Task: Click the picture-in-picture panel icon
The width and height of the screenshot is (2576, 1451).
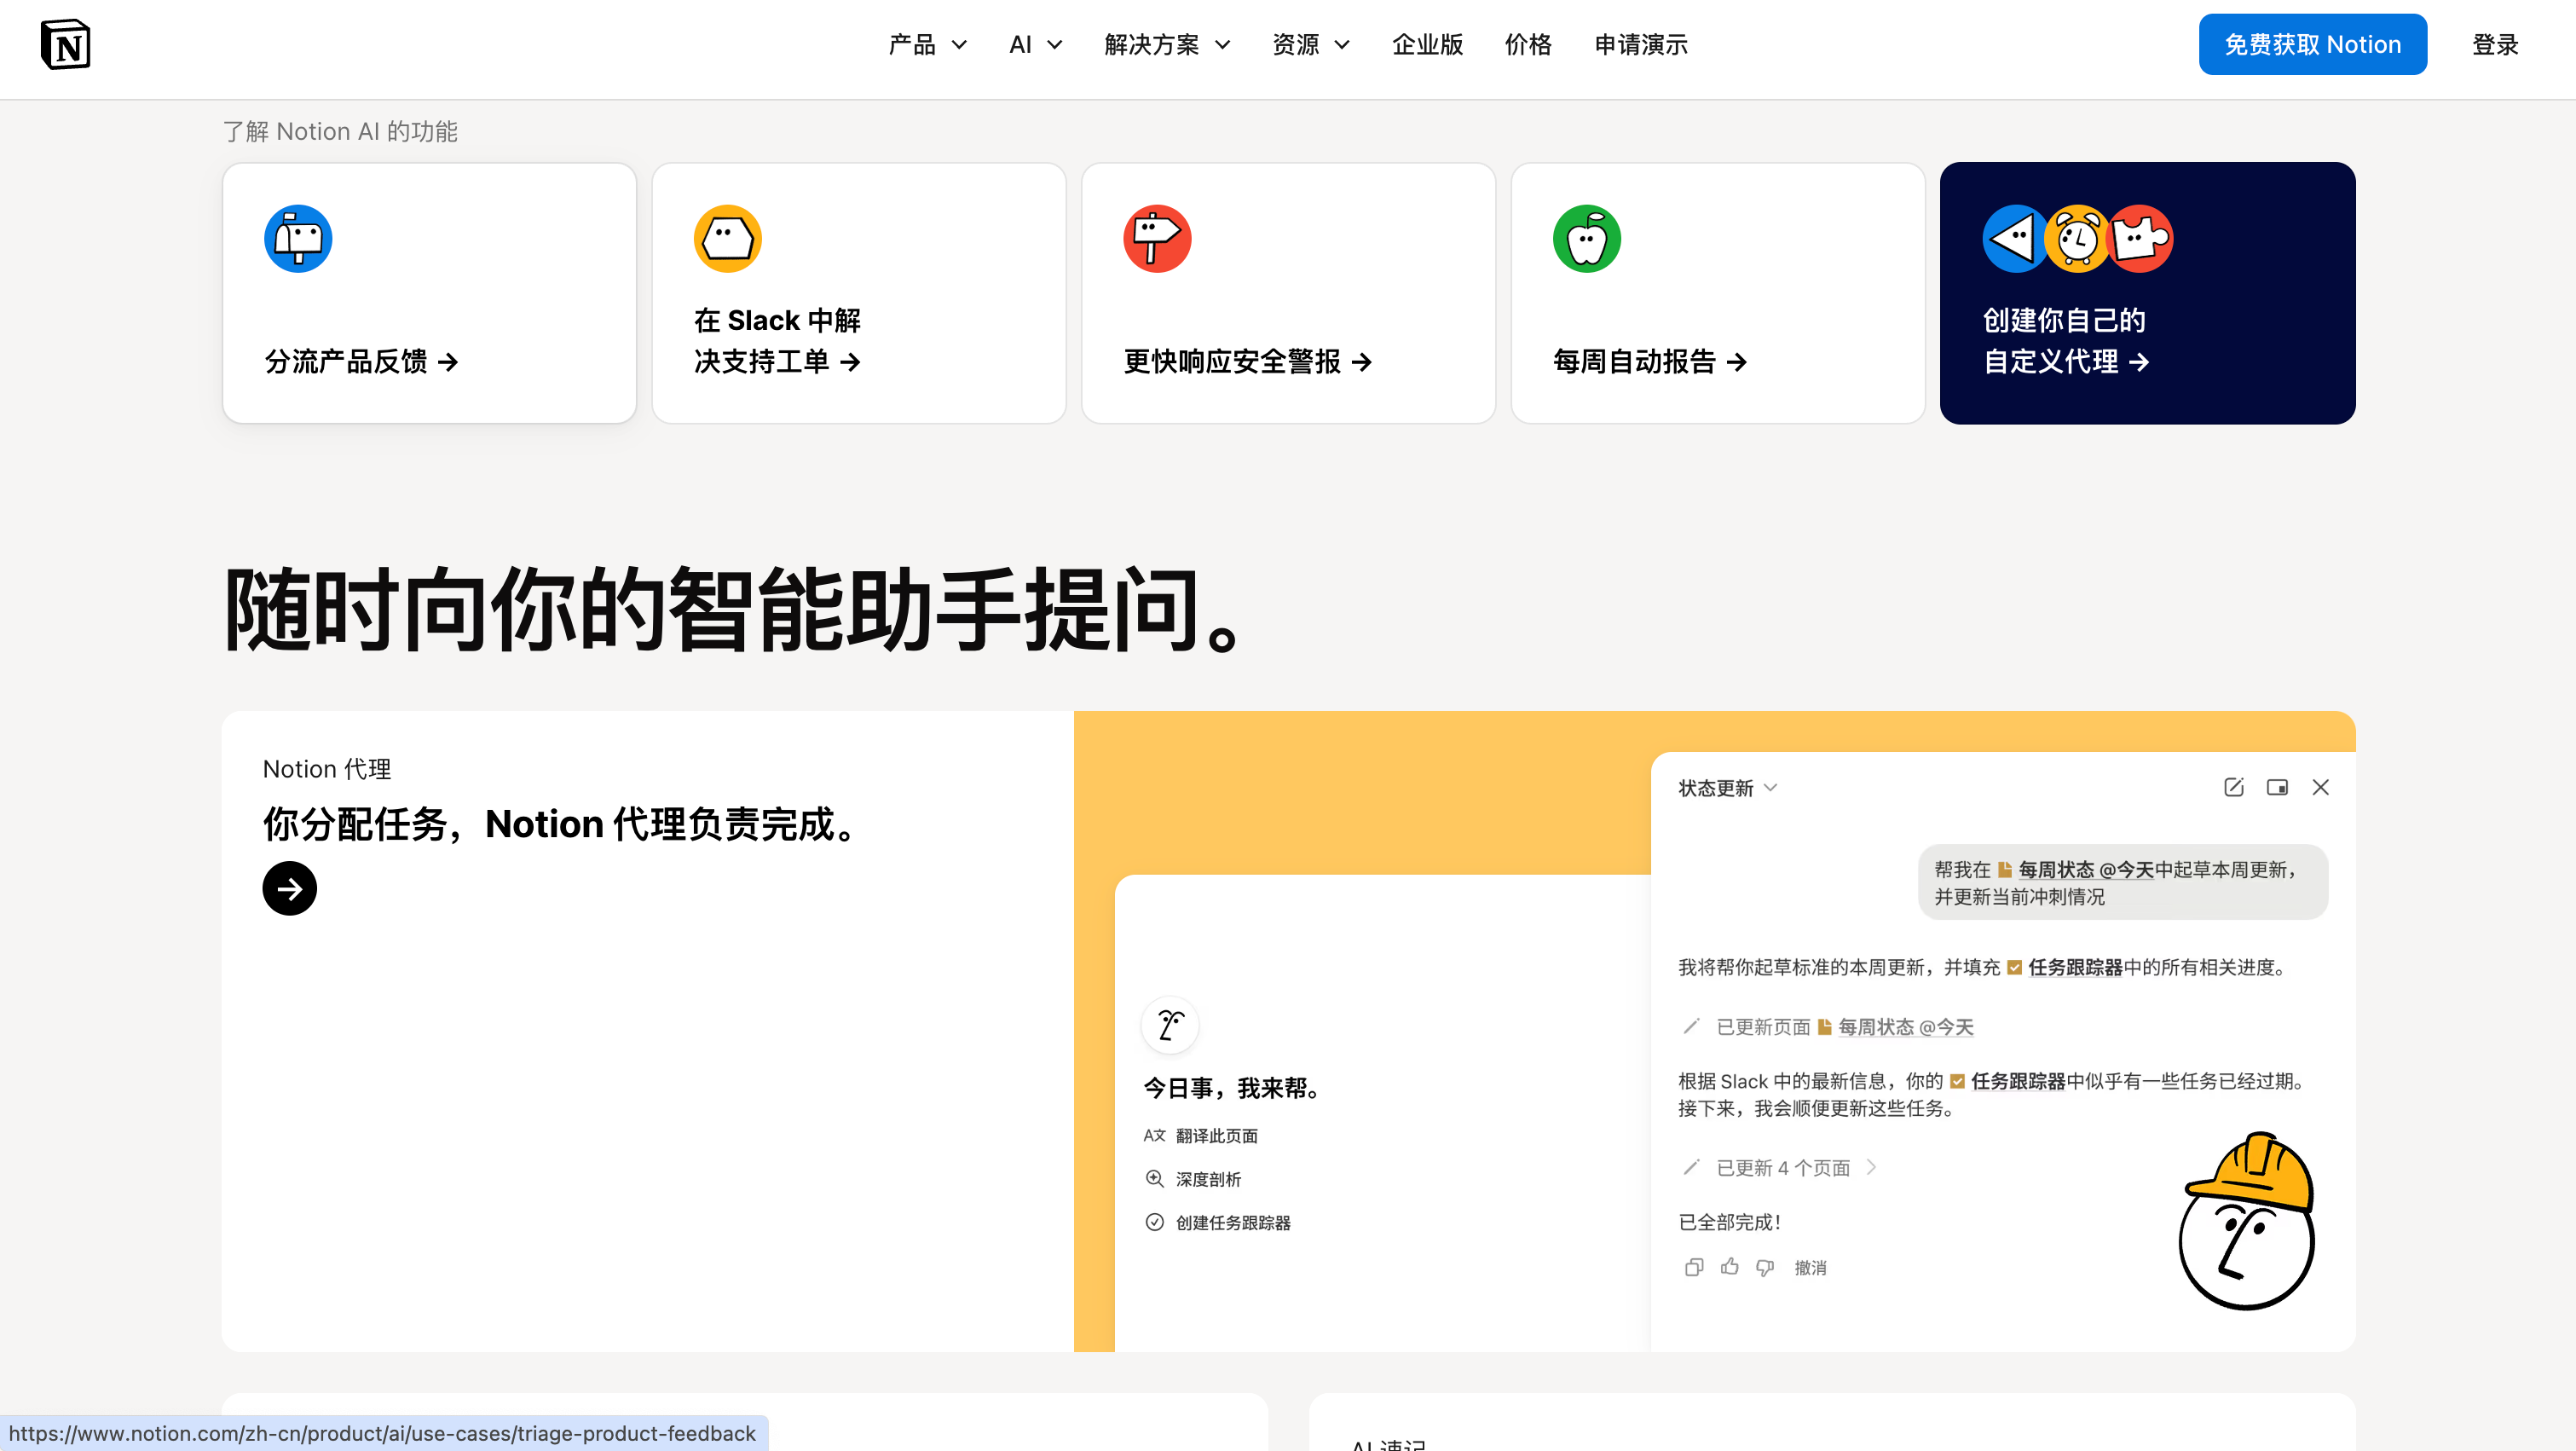Action: point(2277,787)
